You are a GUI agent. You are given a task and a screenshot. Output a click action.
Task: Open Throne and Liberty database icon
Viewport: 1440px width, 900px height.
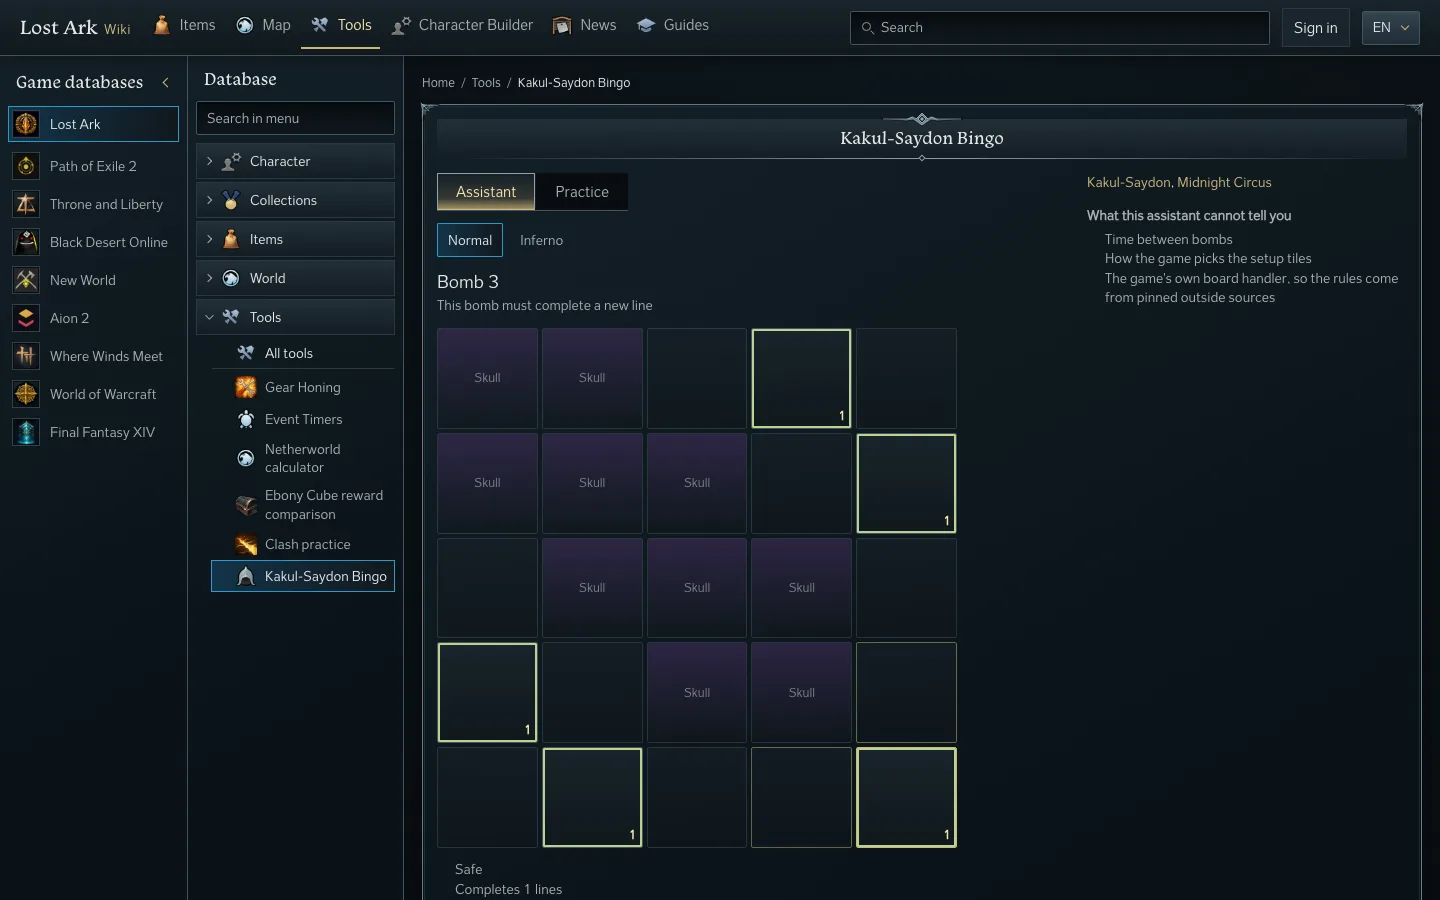click(26, 204)
